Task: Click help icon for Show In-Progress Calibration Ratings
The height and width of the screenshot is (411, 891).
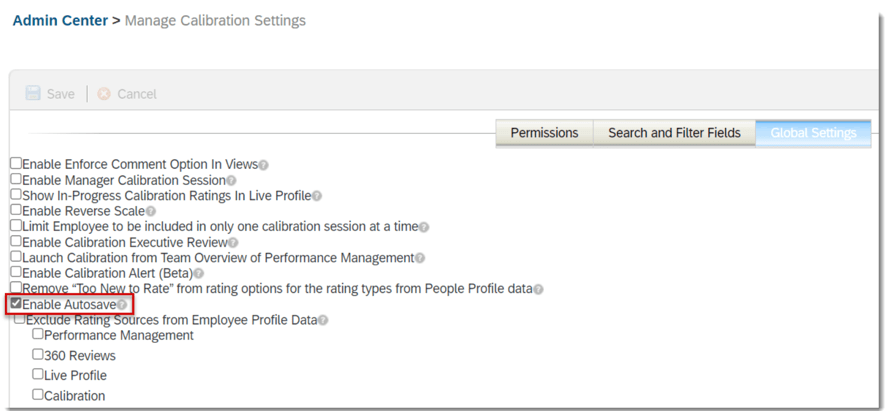Action: (x=317, y=196)
